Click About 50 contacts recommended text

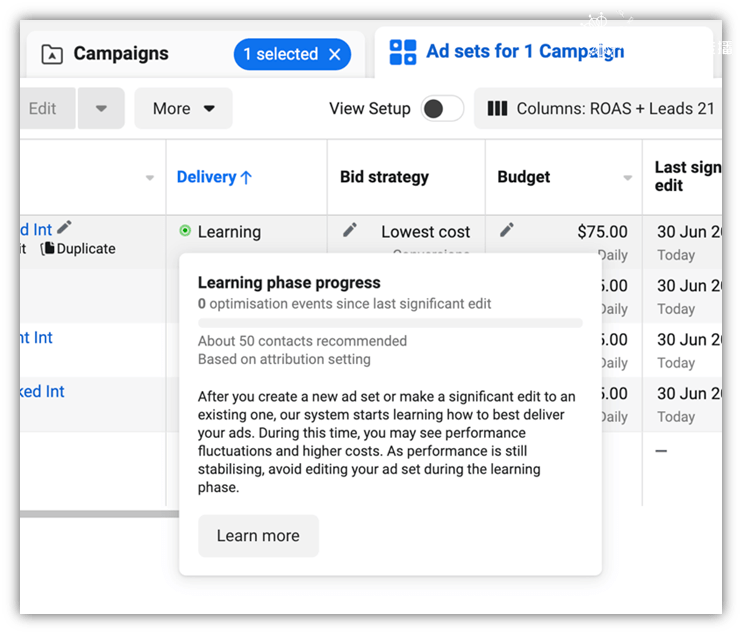click(302, 341)
